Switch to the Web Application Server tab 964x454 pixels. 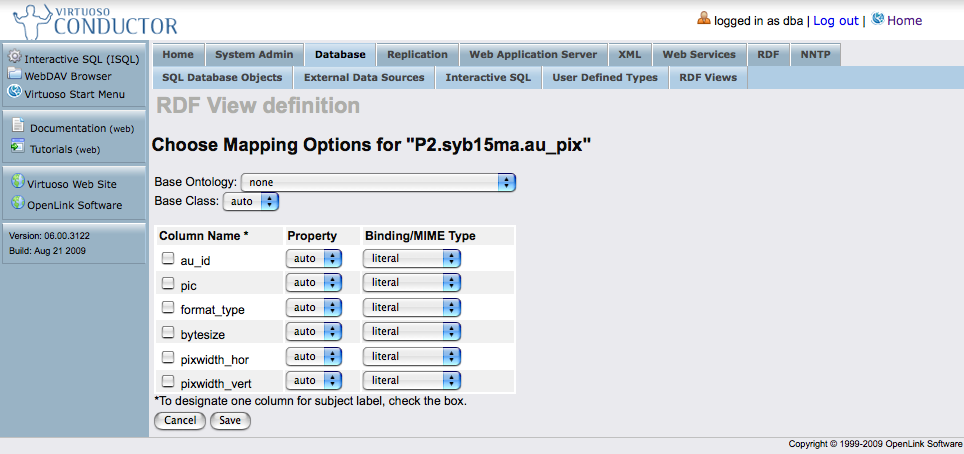click(533, 54)
